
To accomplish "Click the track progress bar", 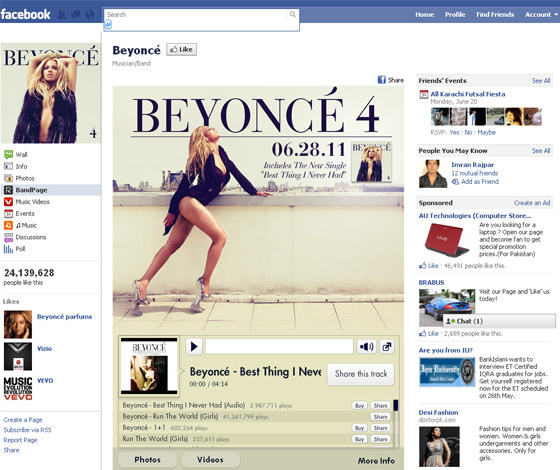I will tap(279, 346).
